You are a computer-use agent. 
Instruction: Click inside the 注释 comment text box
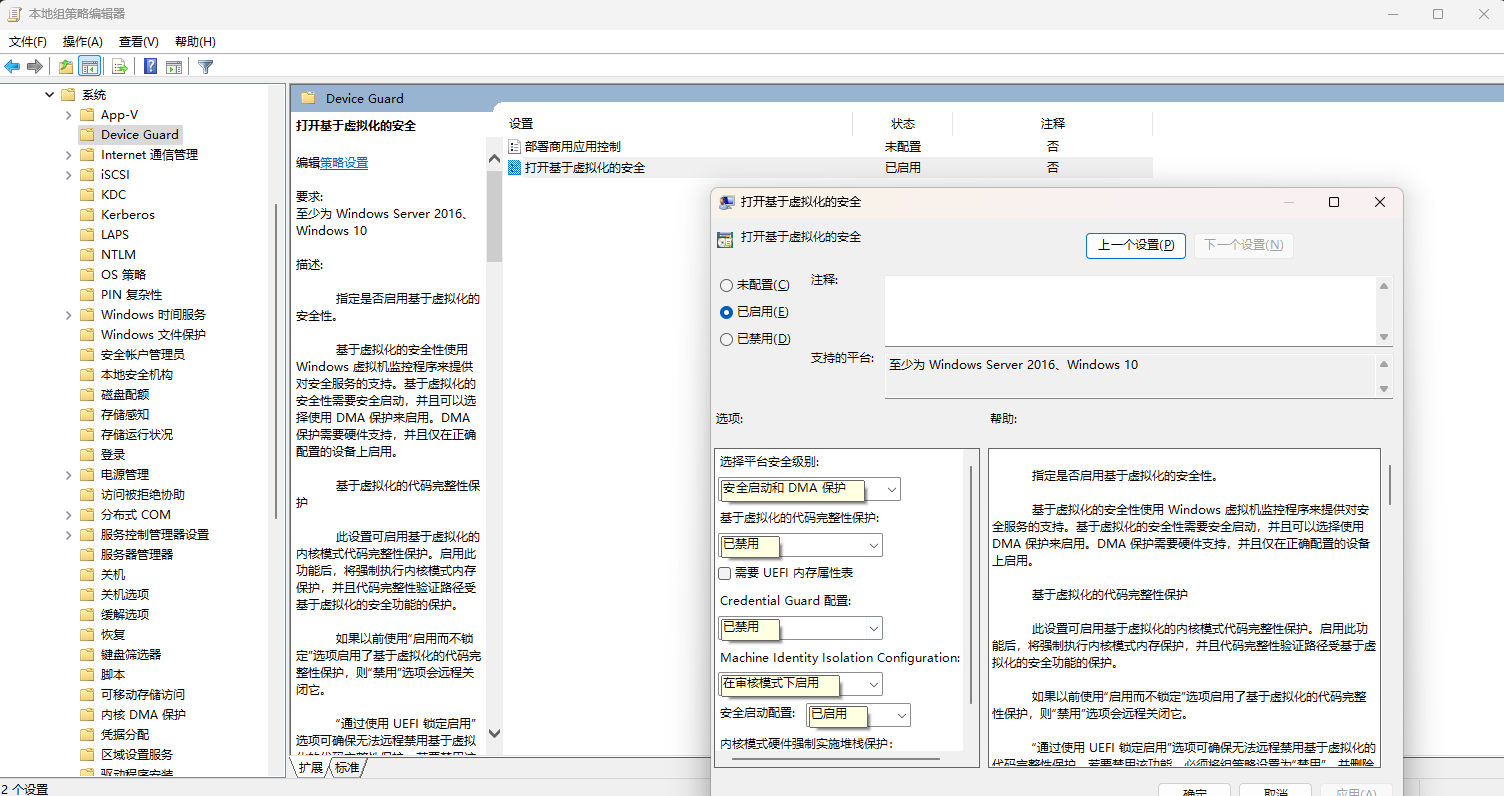coord(1130,310)
